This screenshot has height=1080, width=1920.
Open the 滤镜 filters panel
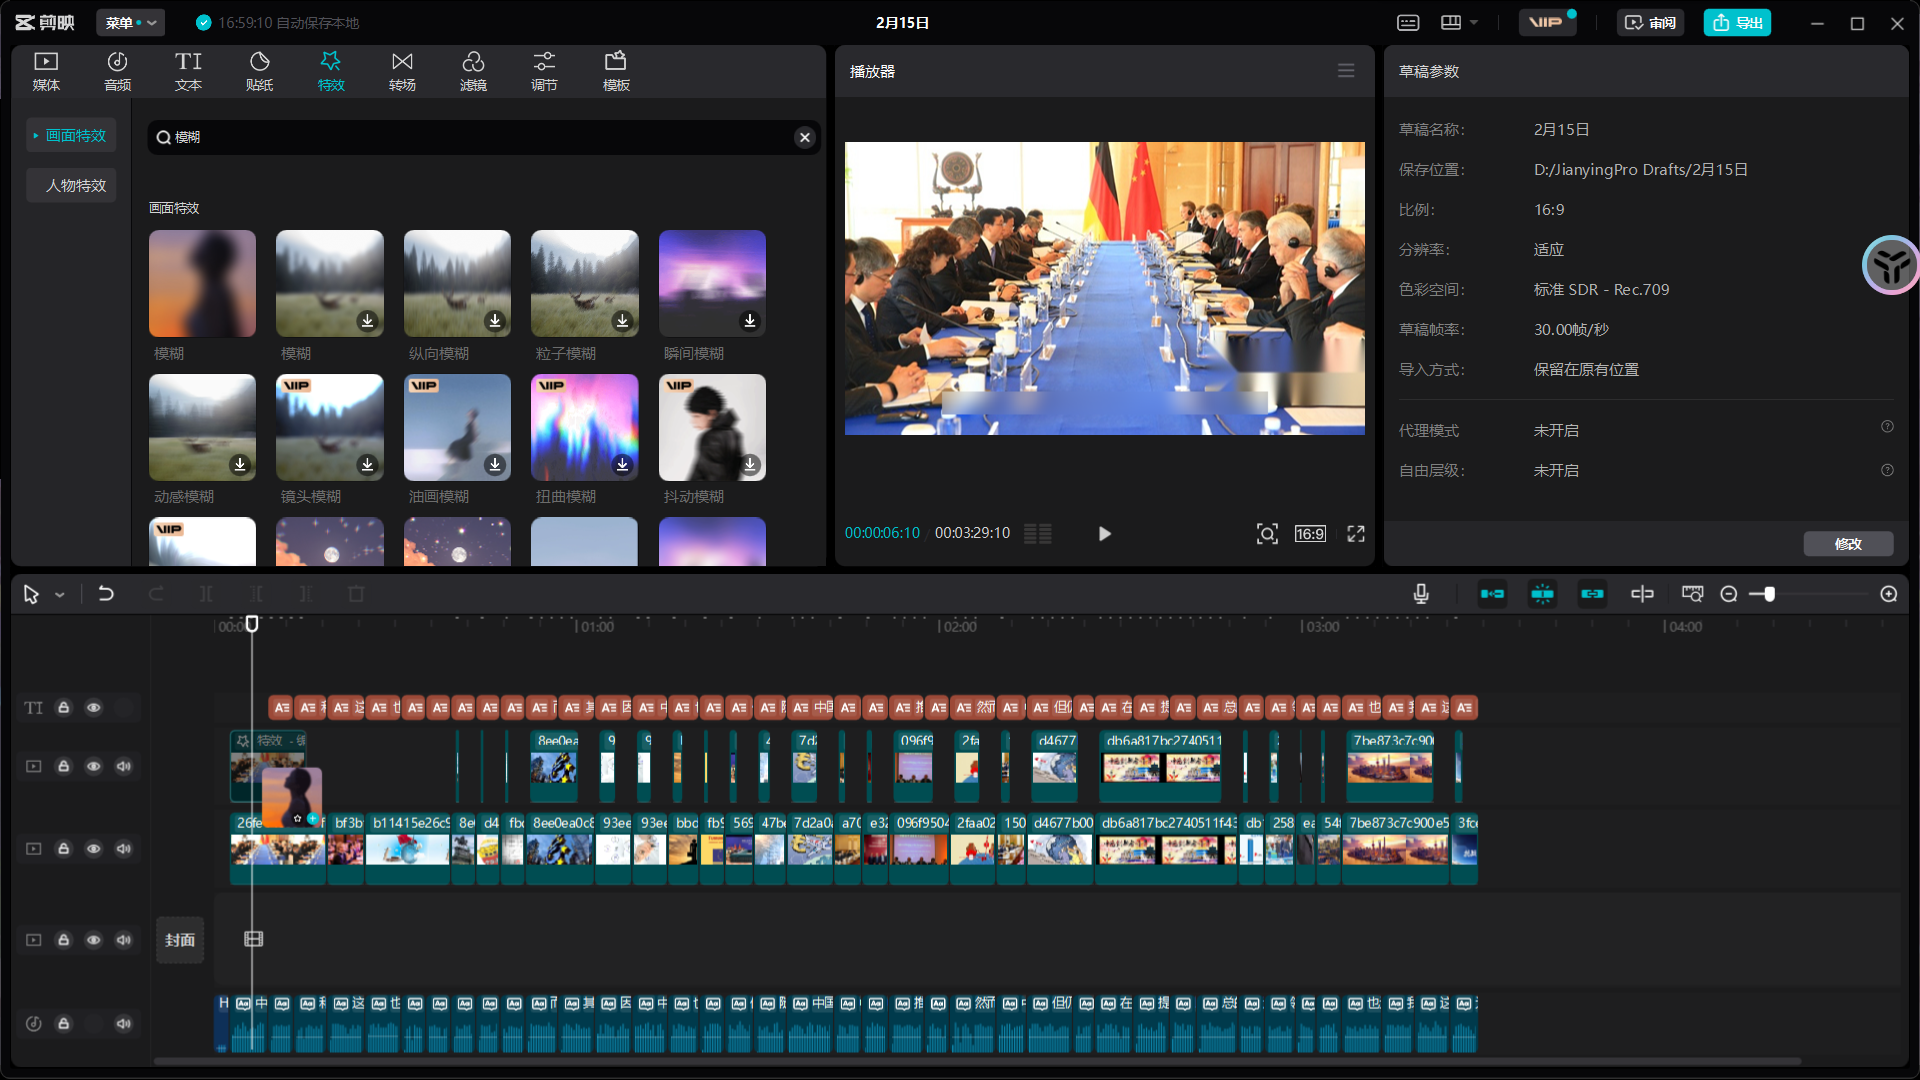pyautogui.click(x=473, y=71)
